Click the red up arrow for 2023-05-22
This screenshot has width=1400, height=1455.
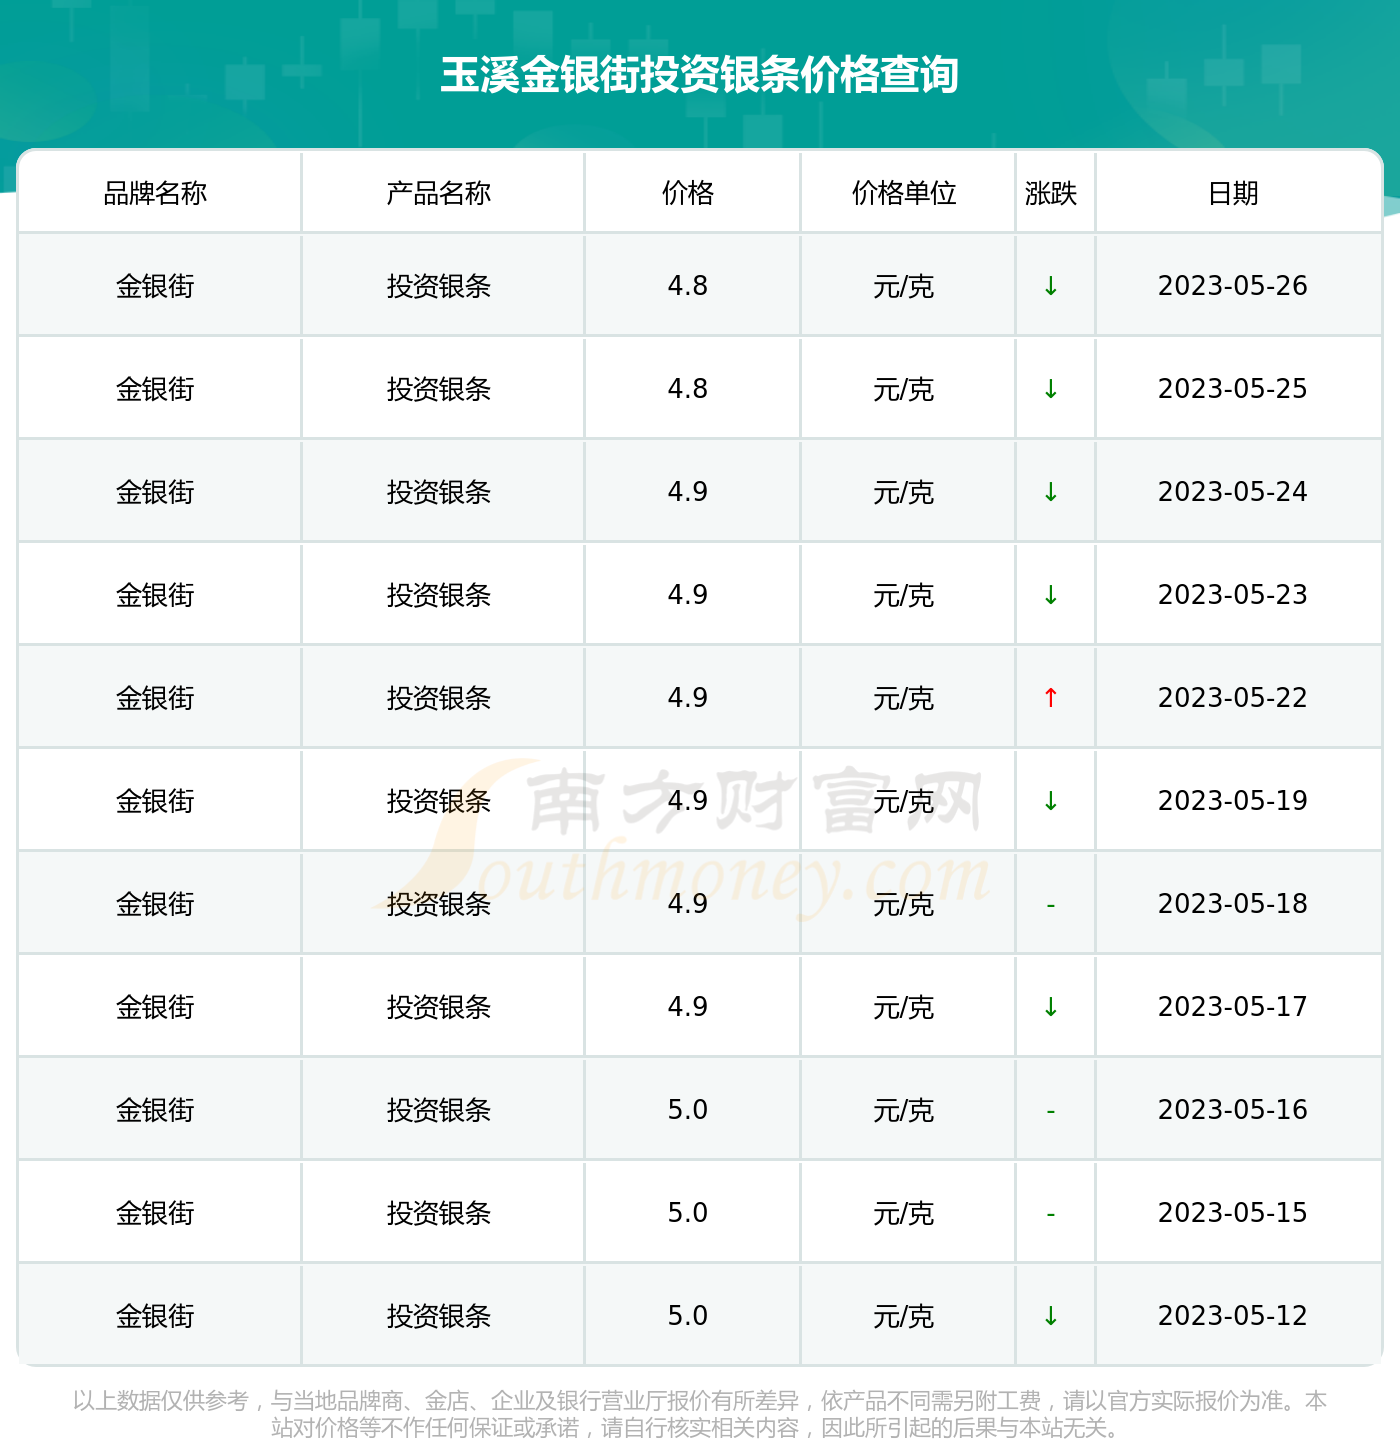pyautogui.click(x=1050, y=698)
